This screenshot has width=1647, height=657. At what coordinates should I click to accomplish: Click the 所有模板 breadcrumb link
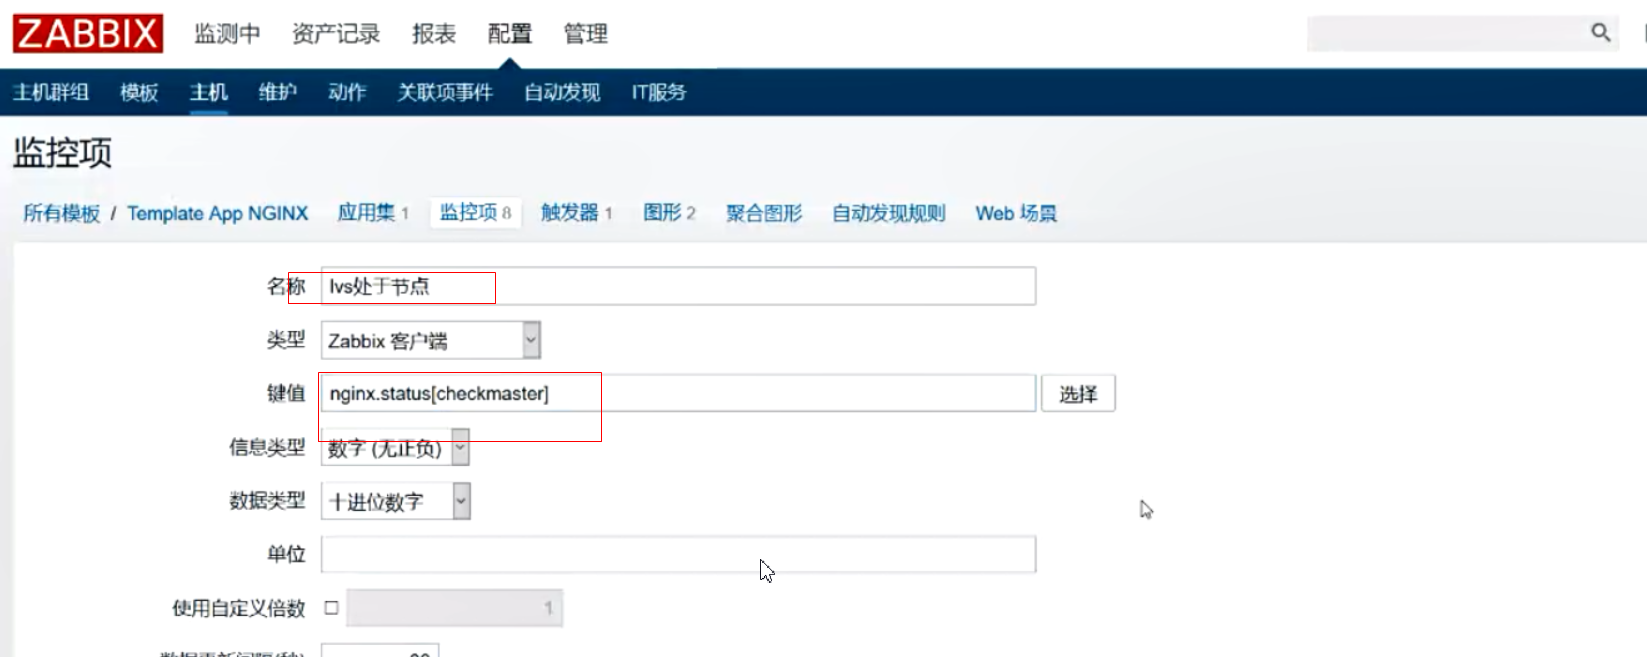[62, 213]
